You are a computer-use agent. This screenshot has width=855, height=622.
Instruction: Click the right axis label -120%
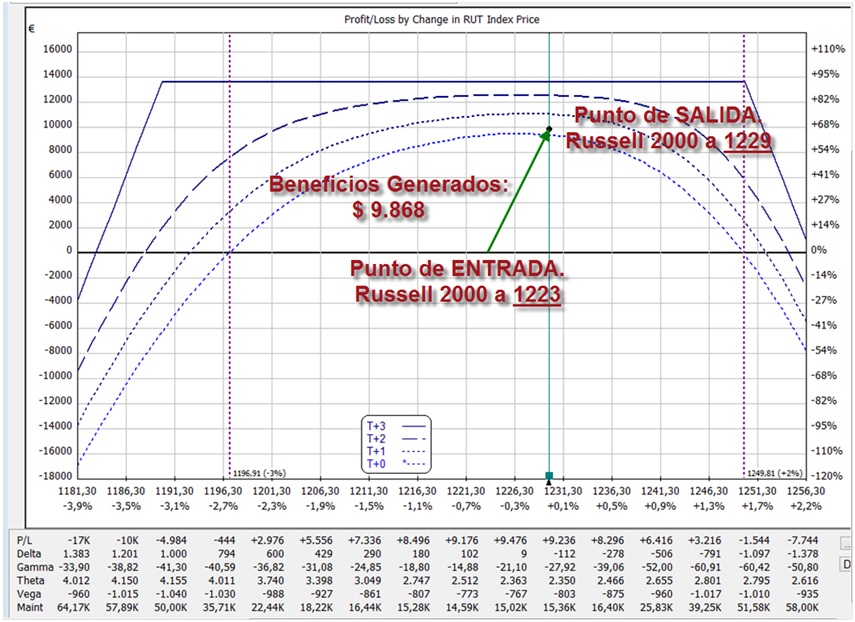tap(828, 476)
